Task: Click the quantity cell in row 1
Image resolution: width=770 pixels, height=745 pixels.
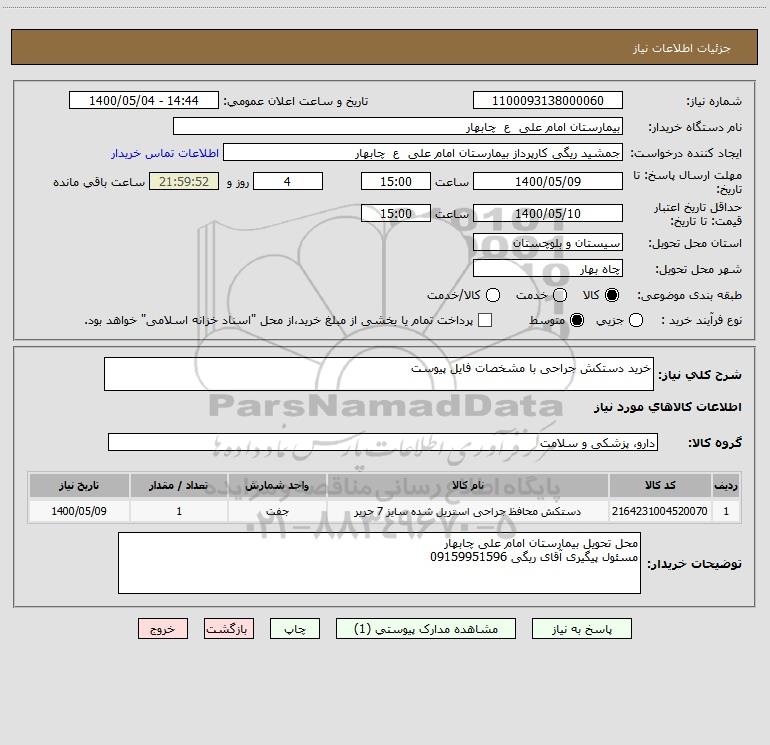Action: [179, 511]
